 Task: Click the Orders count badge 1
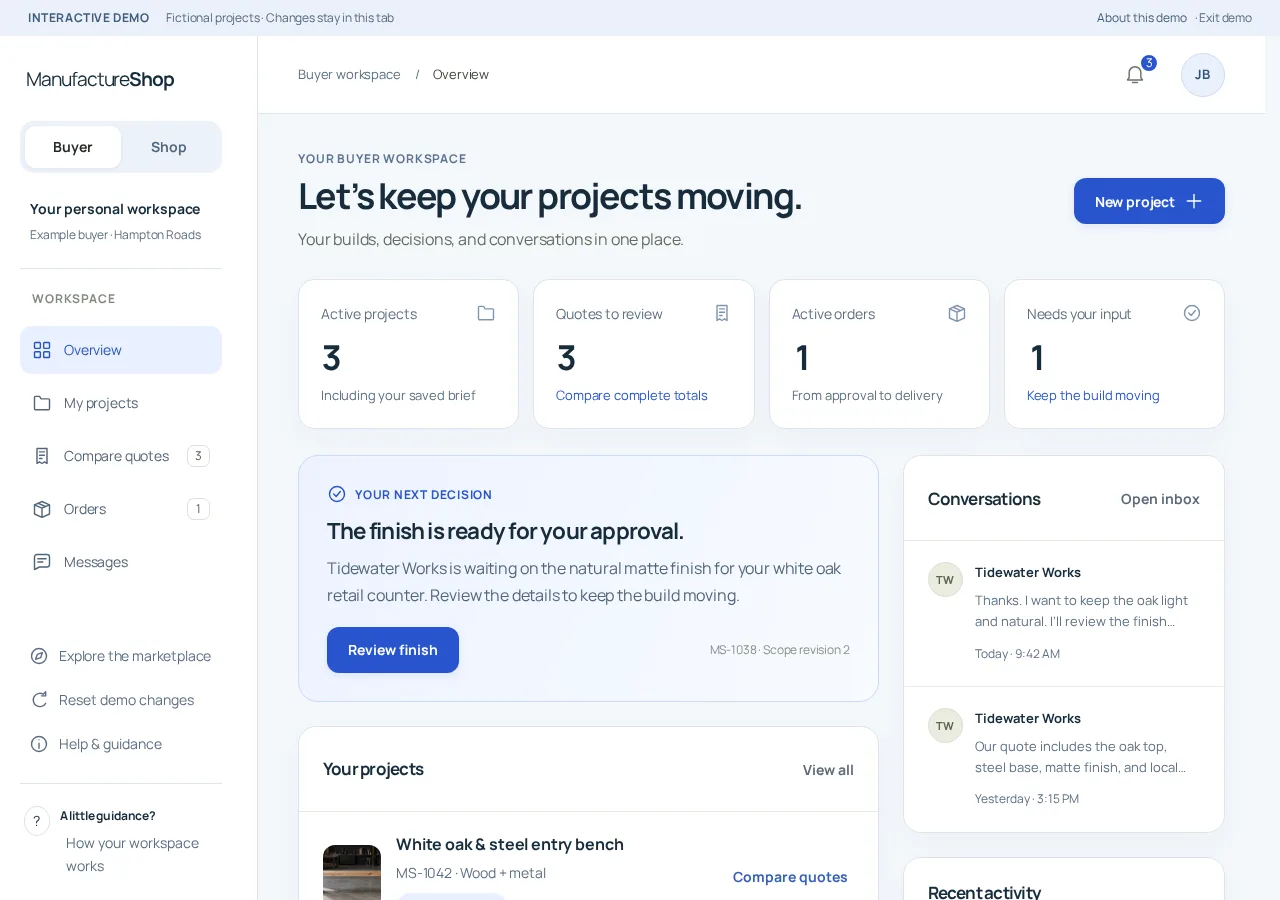198,509
